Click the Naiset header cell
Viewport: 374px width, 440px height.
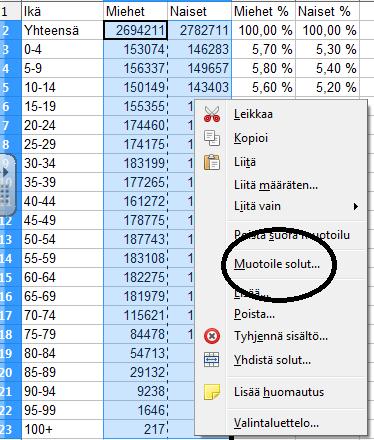[199, 12]
